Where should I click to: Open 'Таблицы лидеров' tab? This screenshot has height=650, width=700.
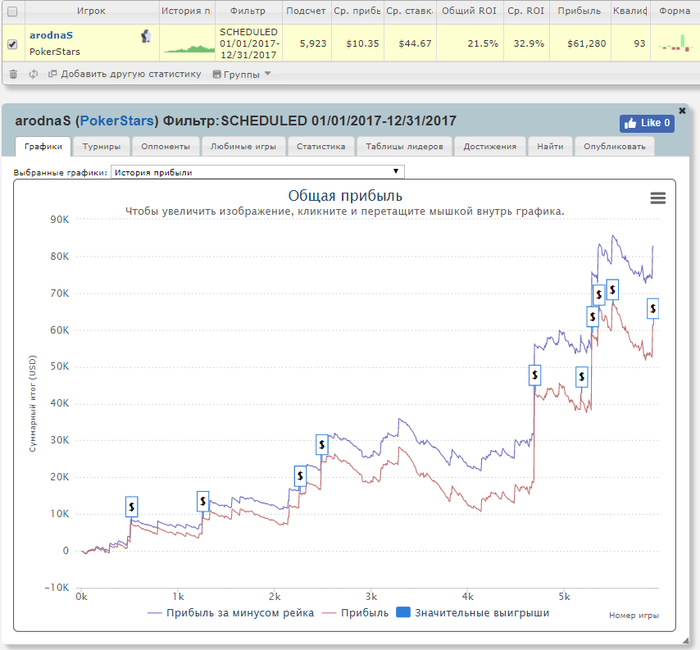404,146
